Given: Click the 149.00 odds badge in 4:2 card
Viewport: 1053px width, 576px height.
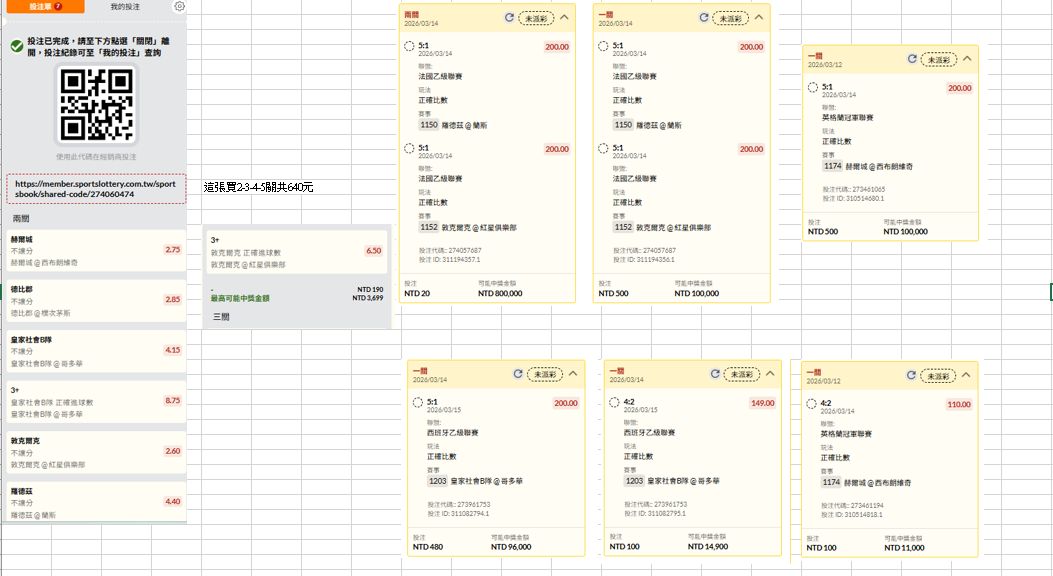Looking at the screenshot, I should click(x=762, y=403).
